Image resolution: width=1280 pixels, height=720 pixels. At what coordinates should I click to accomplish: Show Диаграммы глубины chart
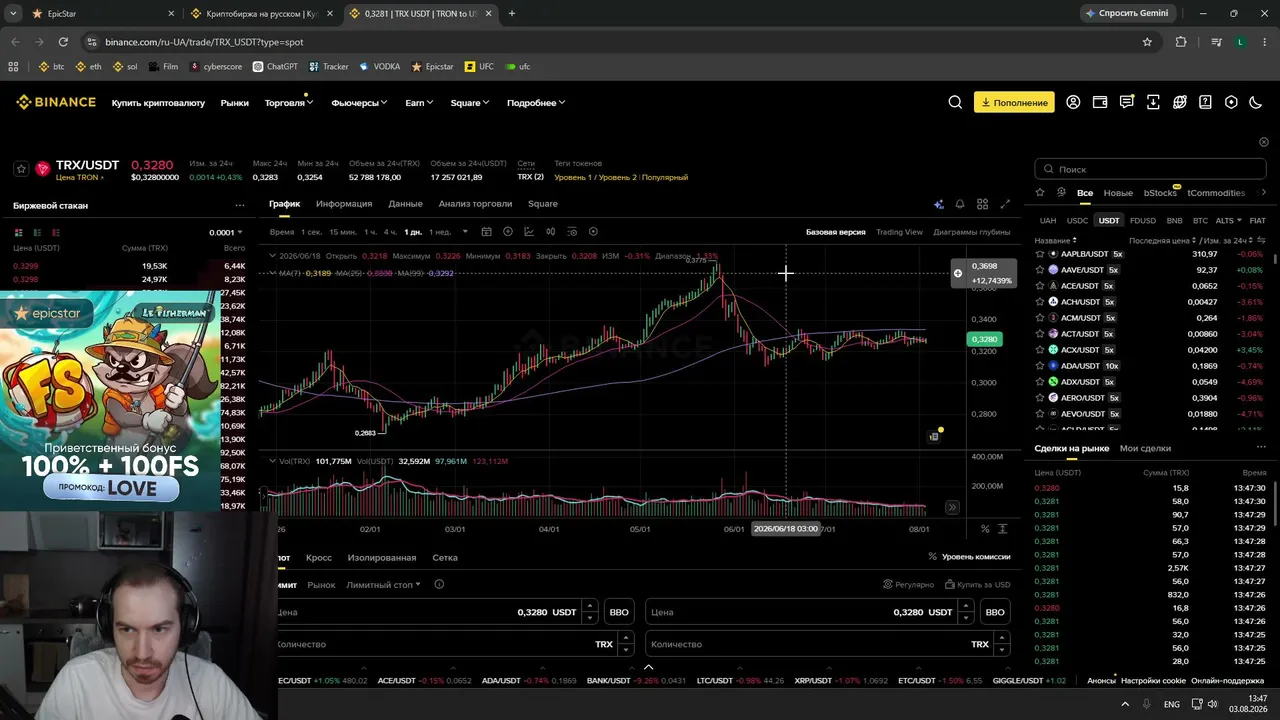coord(971,232)
